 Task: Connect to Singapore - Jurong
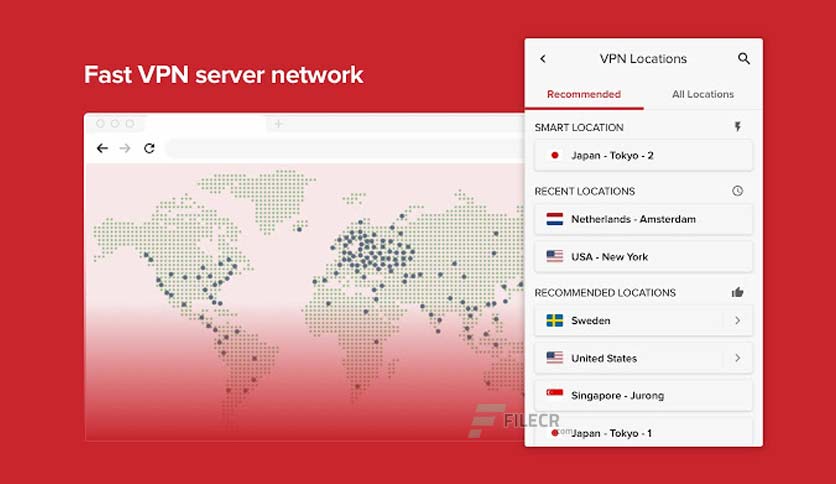(644, 396)
